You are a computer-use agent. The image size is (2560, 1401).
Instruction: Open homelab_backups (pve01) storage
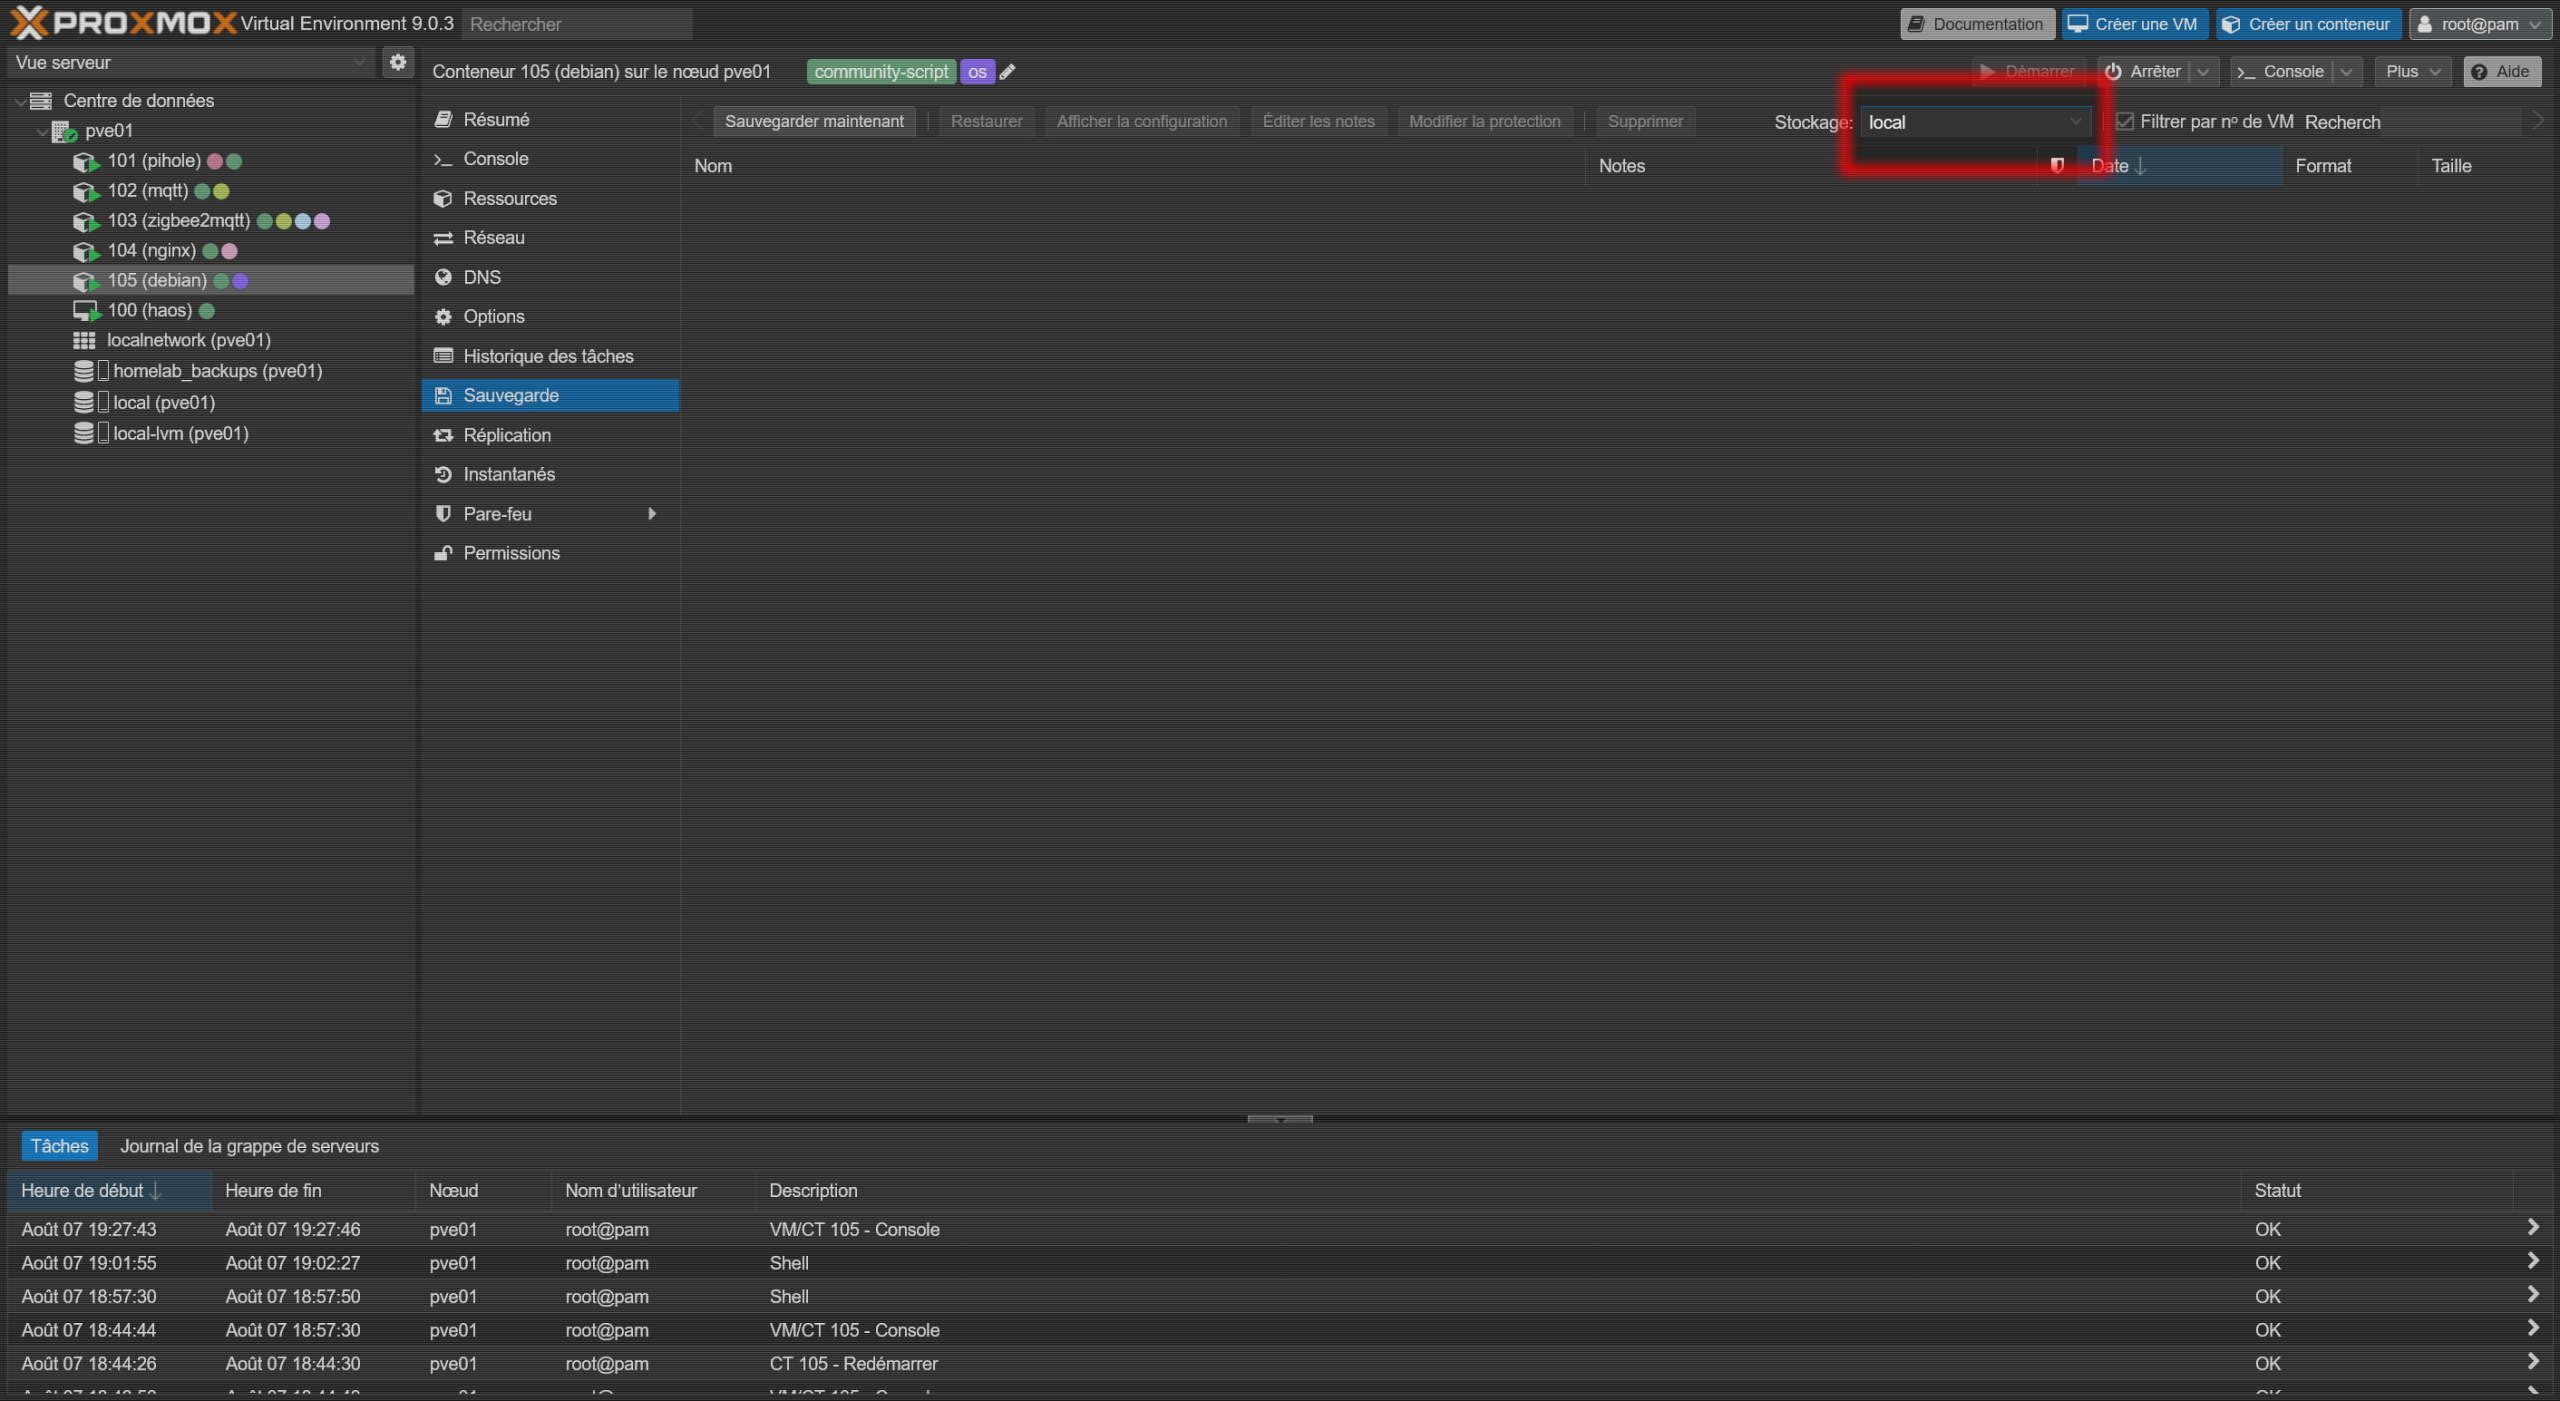217,371
